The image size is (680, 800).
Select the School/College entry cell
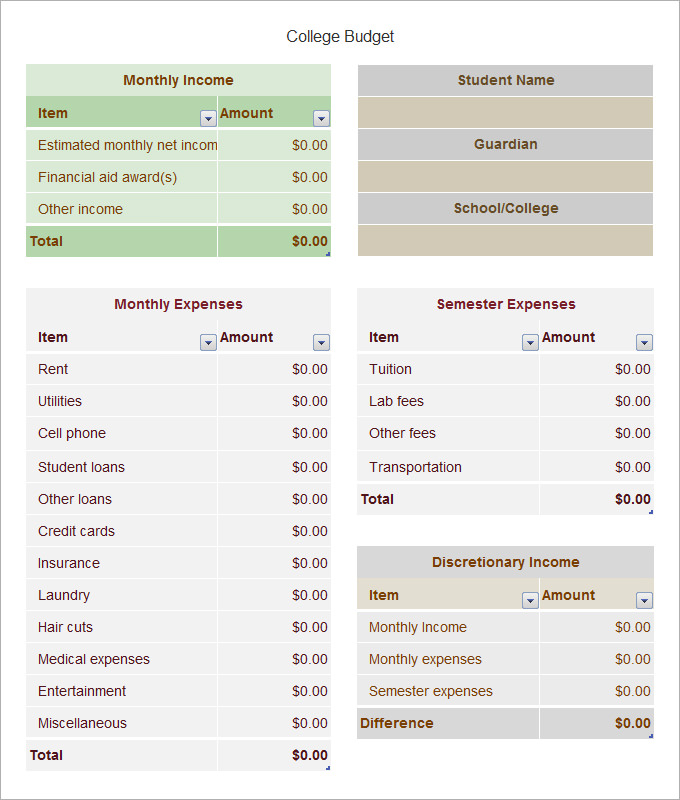(x=505, y=240)
